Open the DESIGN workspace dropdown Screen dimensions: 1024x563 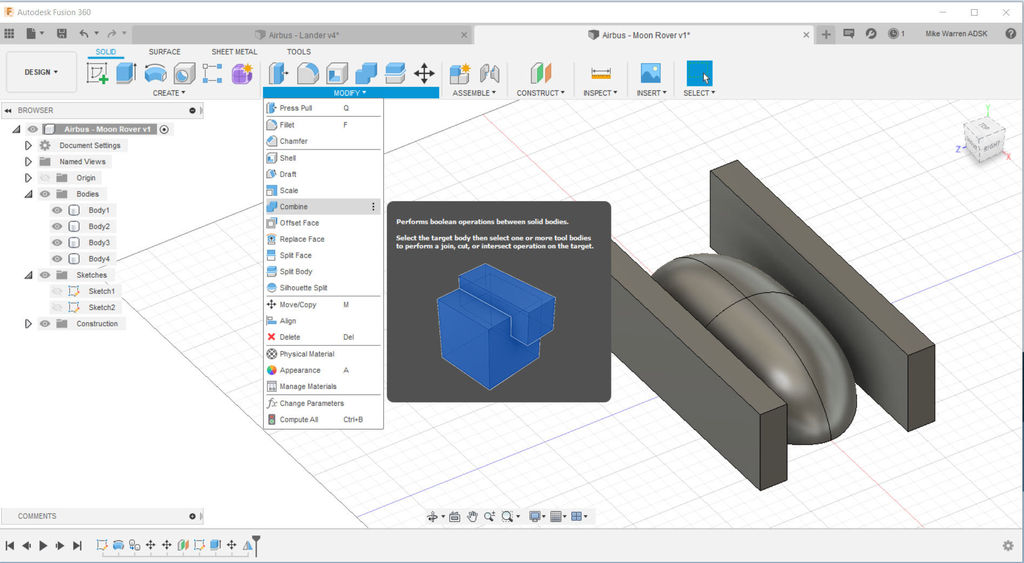coord(41,72)
